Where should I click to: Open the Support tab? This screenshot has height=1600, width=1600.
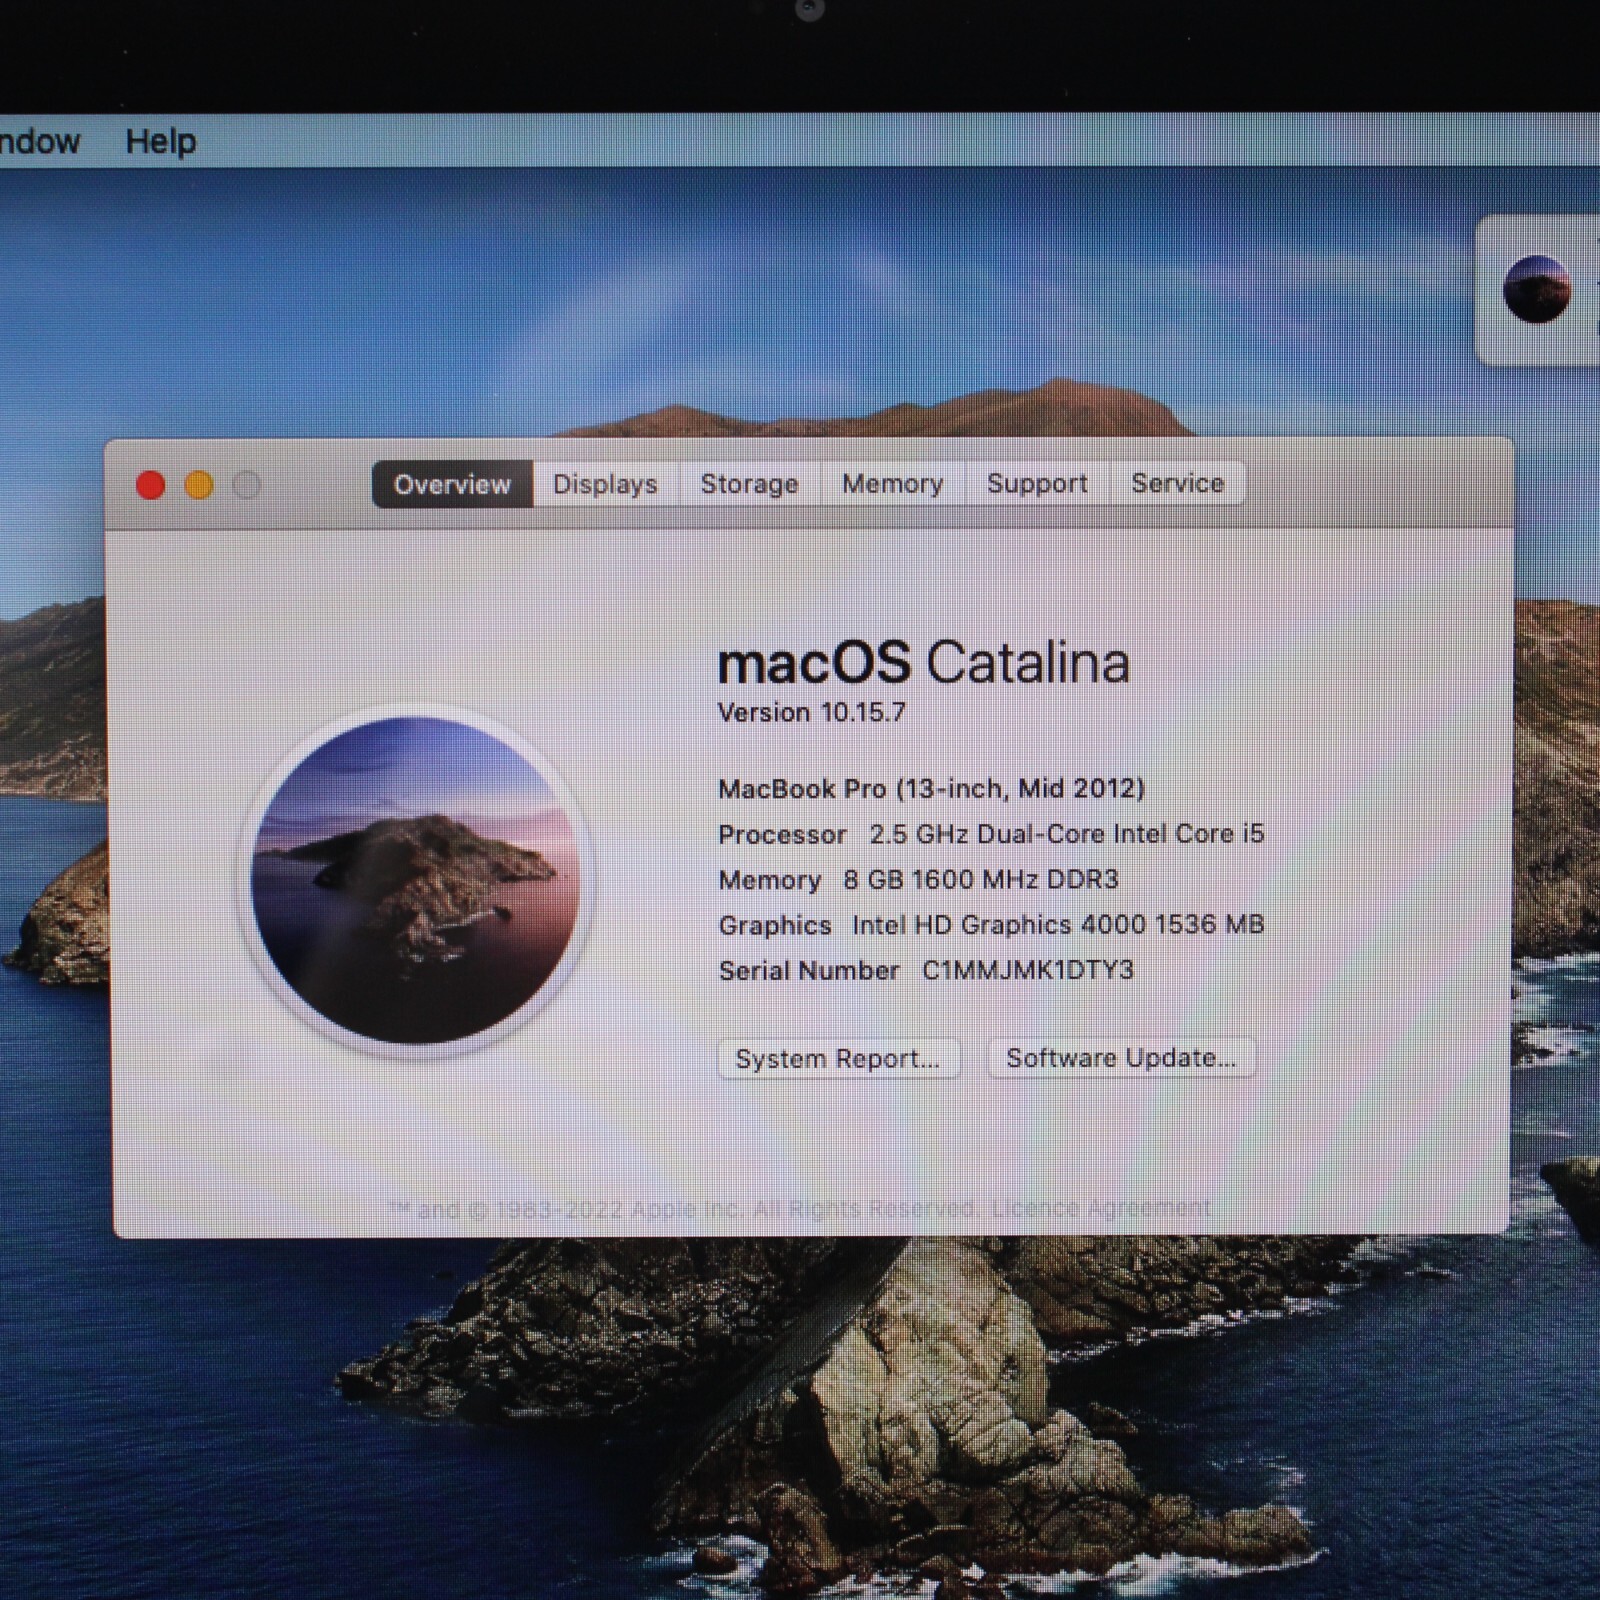click(x=1037, y=484)
